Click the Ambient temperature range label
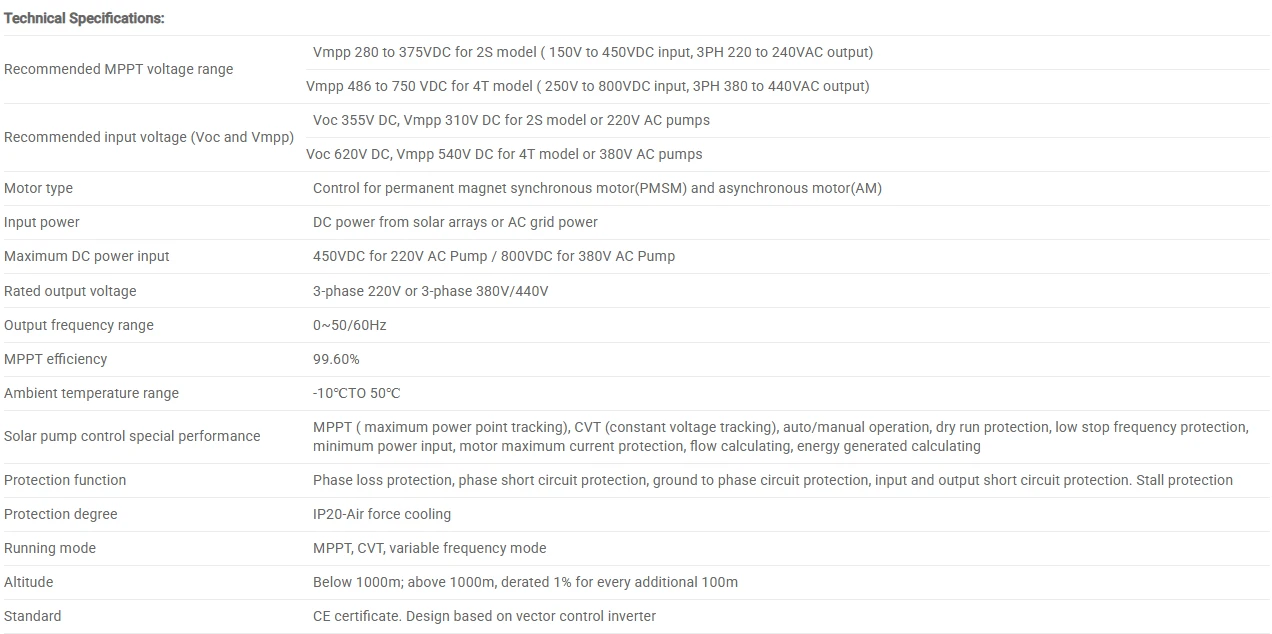This screenshot has height=634, width=1272. 92,393
